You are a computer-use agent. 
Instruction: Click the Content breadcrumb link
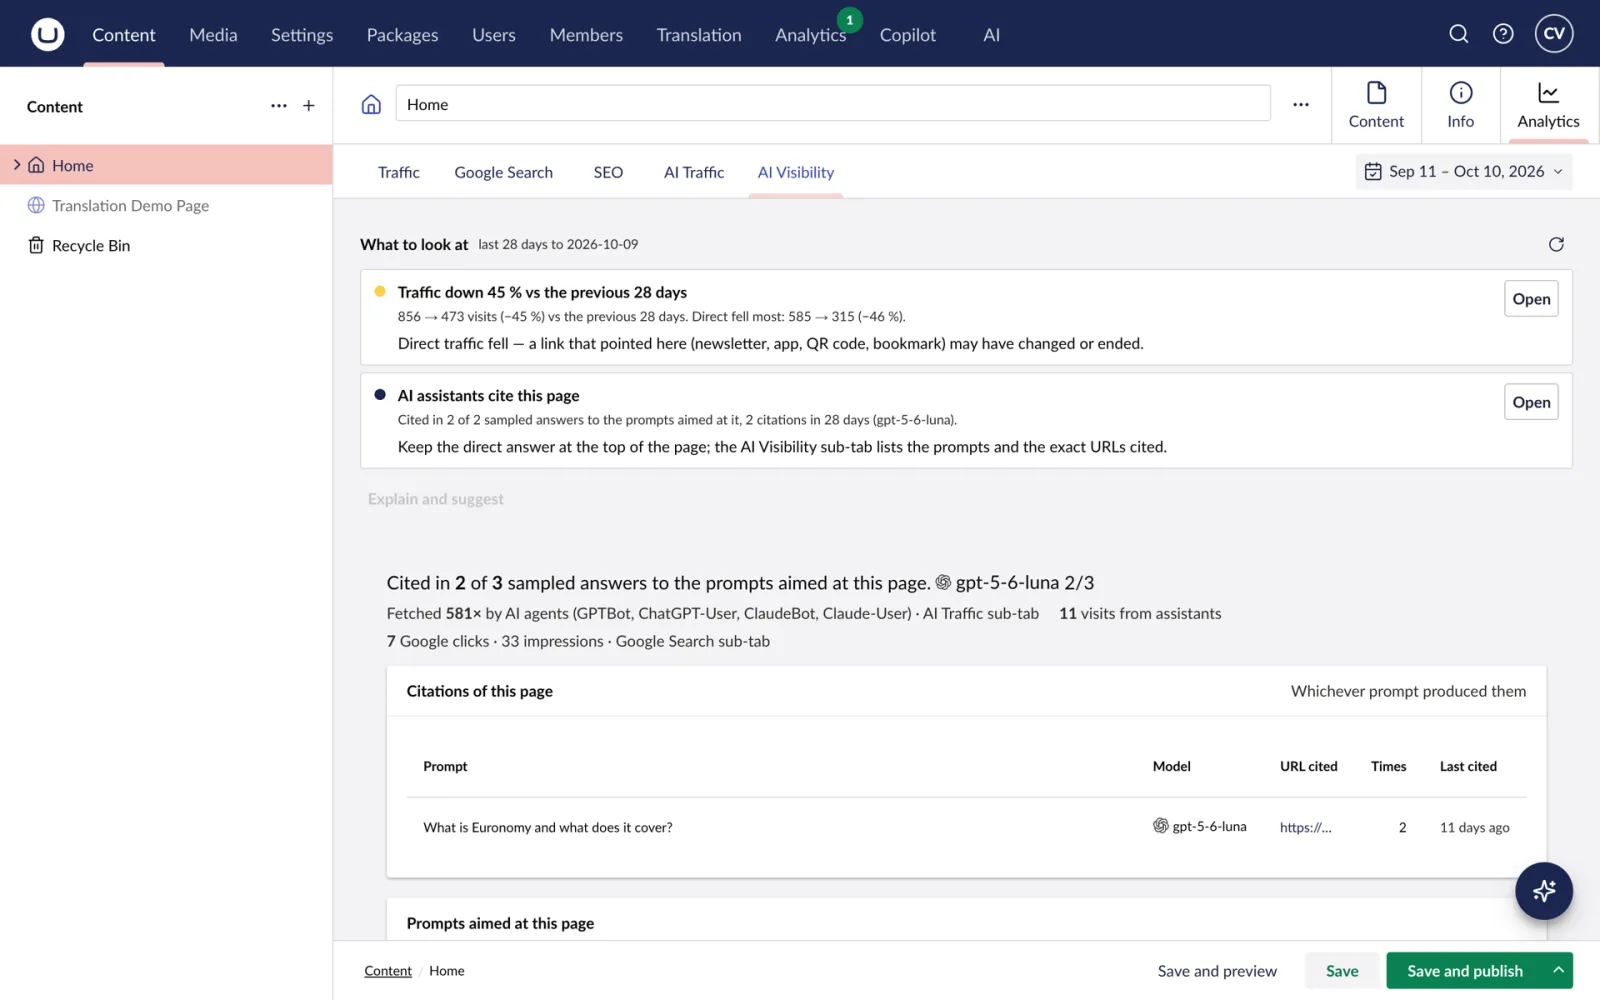pos(388,971)
